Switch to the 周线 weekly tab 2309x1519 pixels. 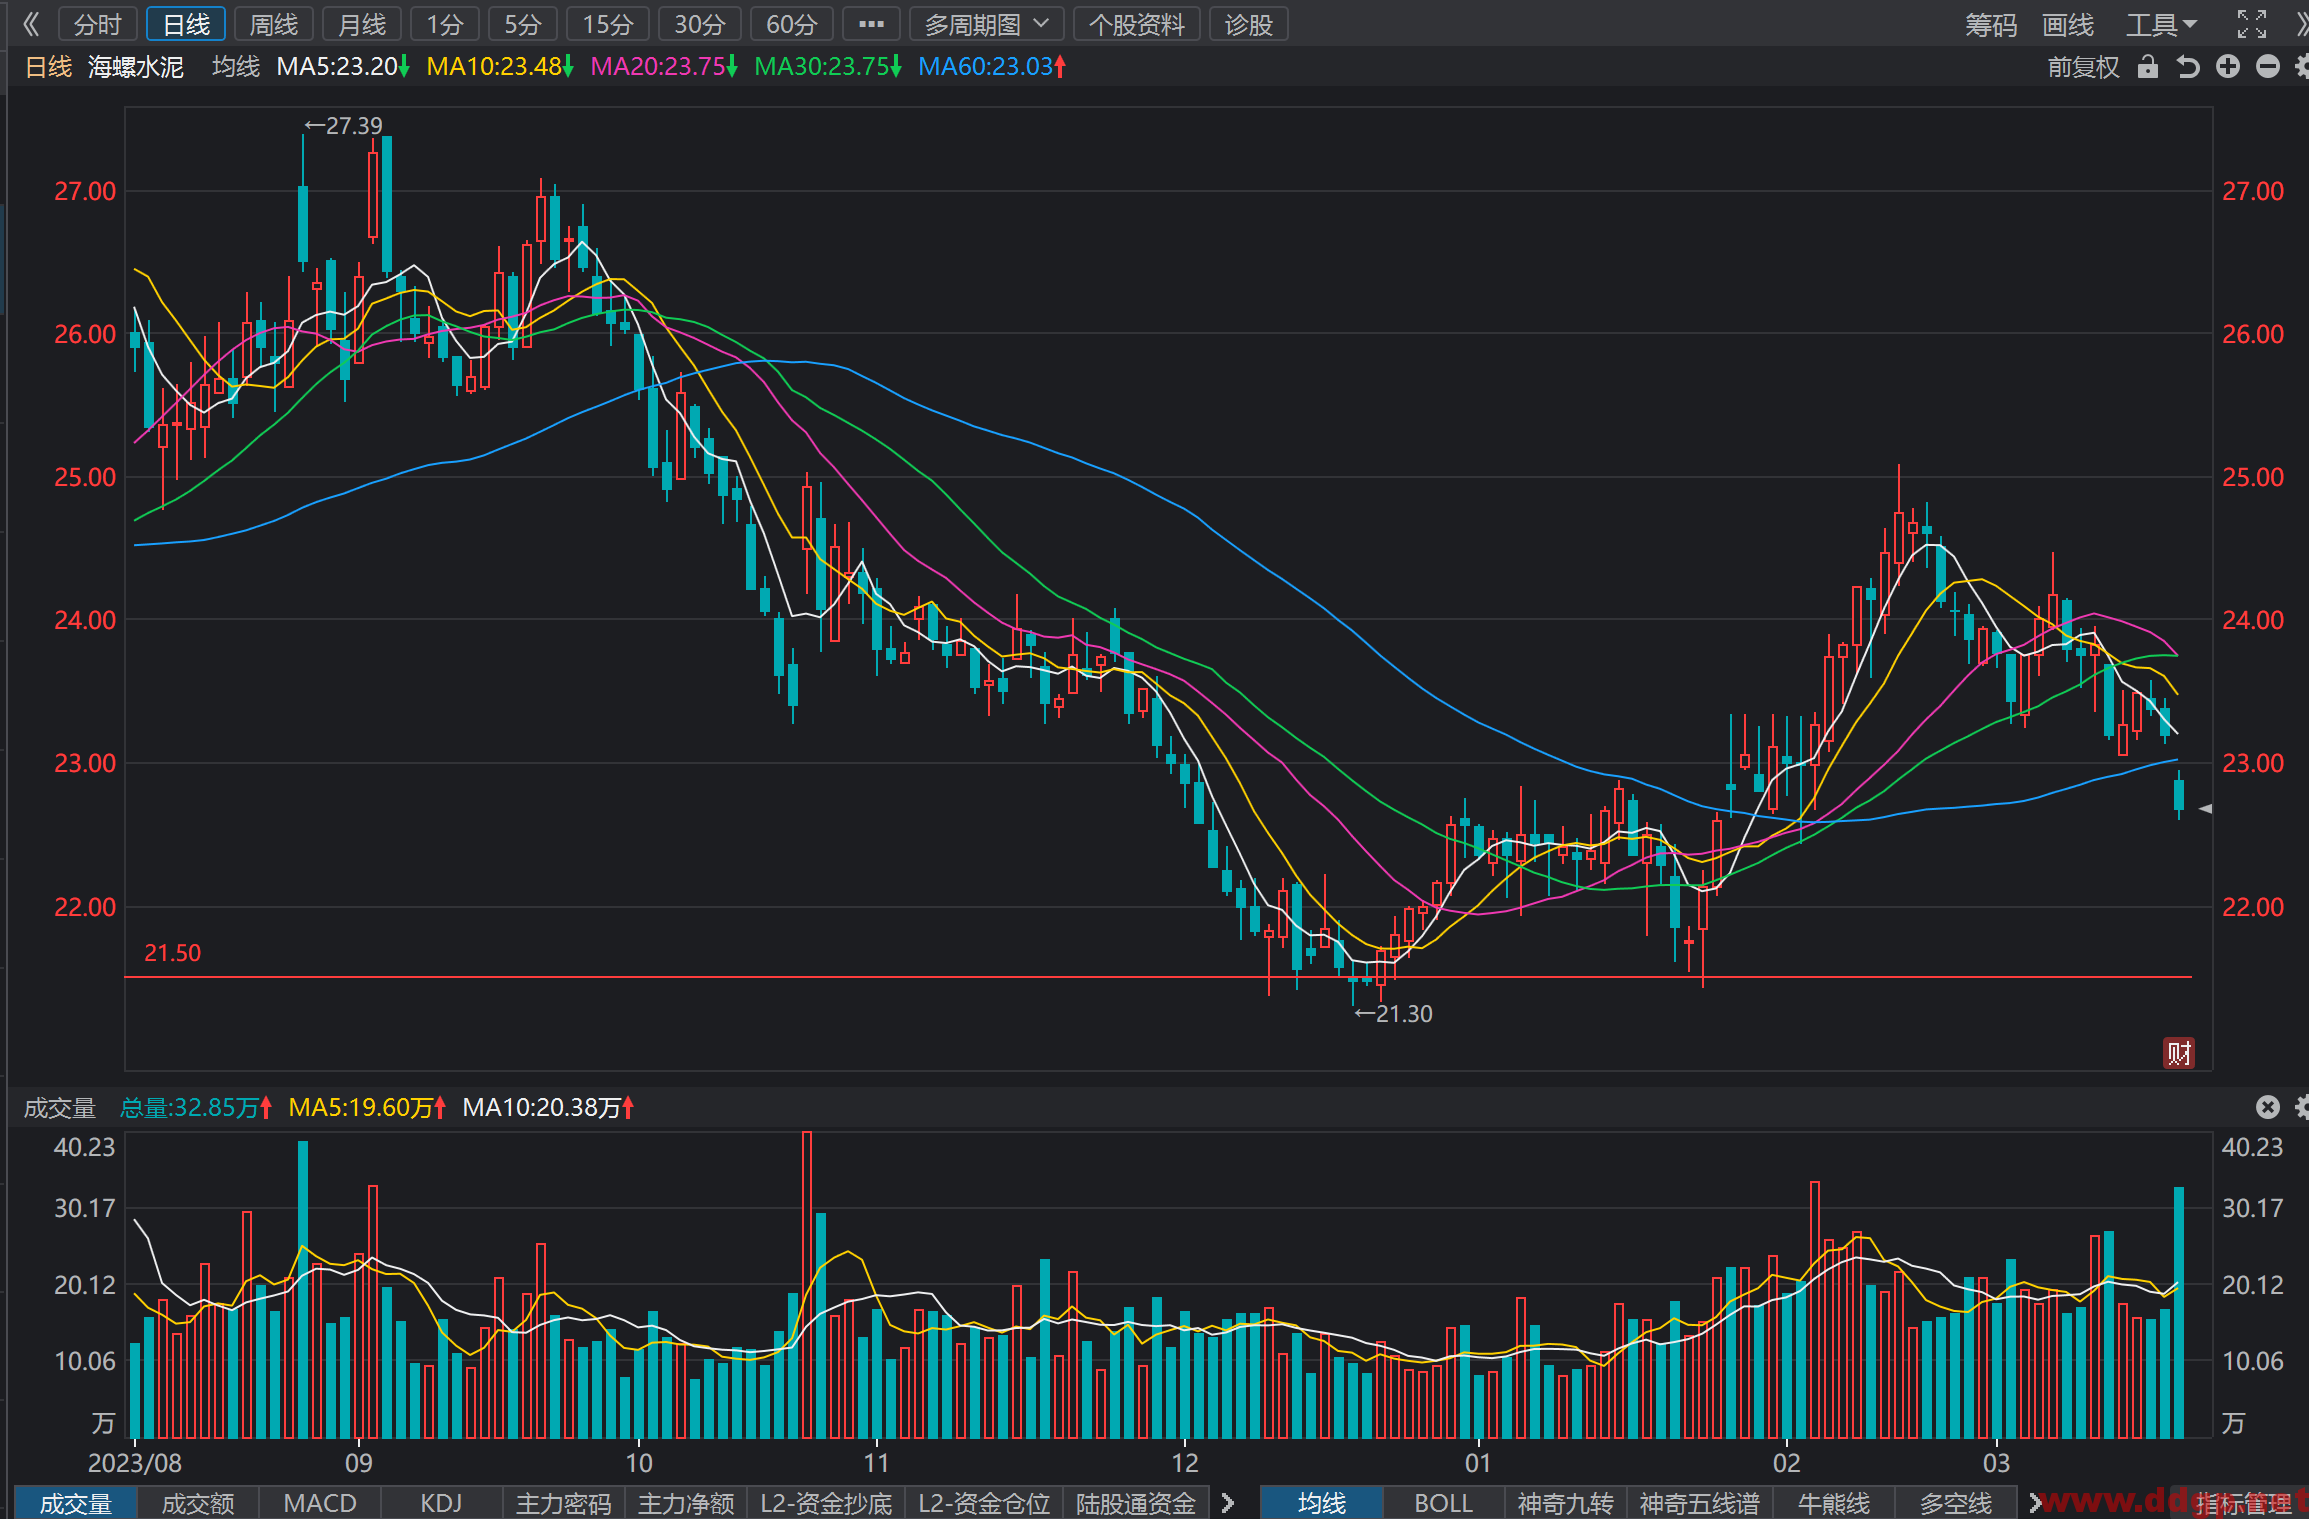[x=274, y=24]
